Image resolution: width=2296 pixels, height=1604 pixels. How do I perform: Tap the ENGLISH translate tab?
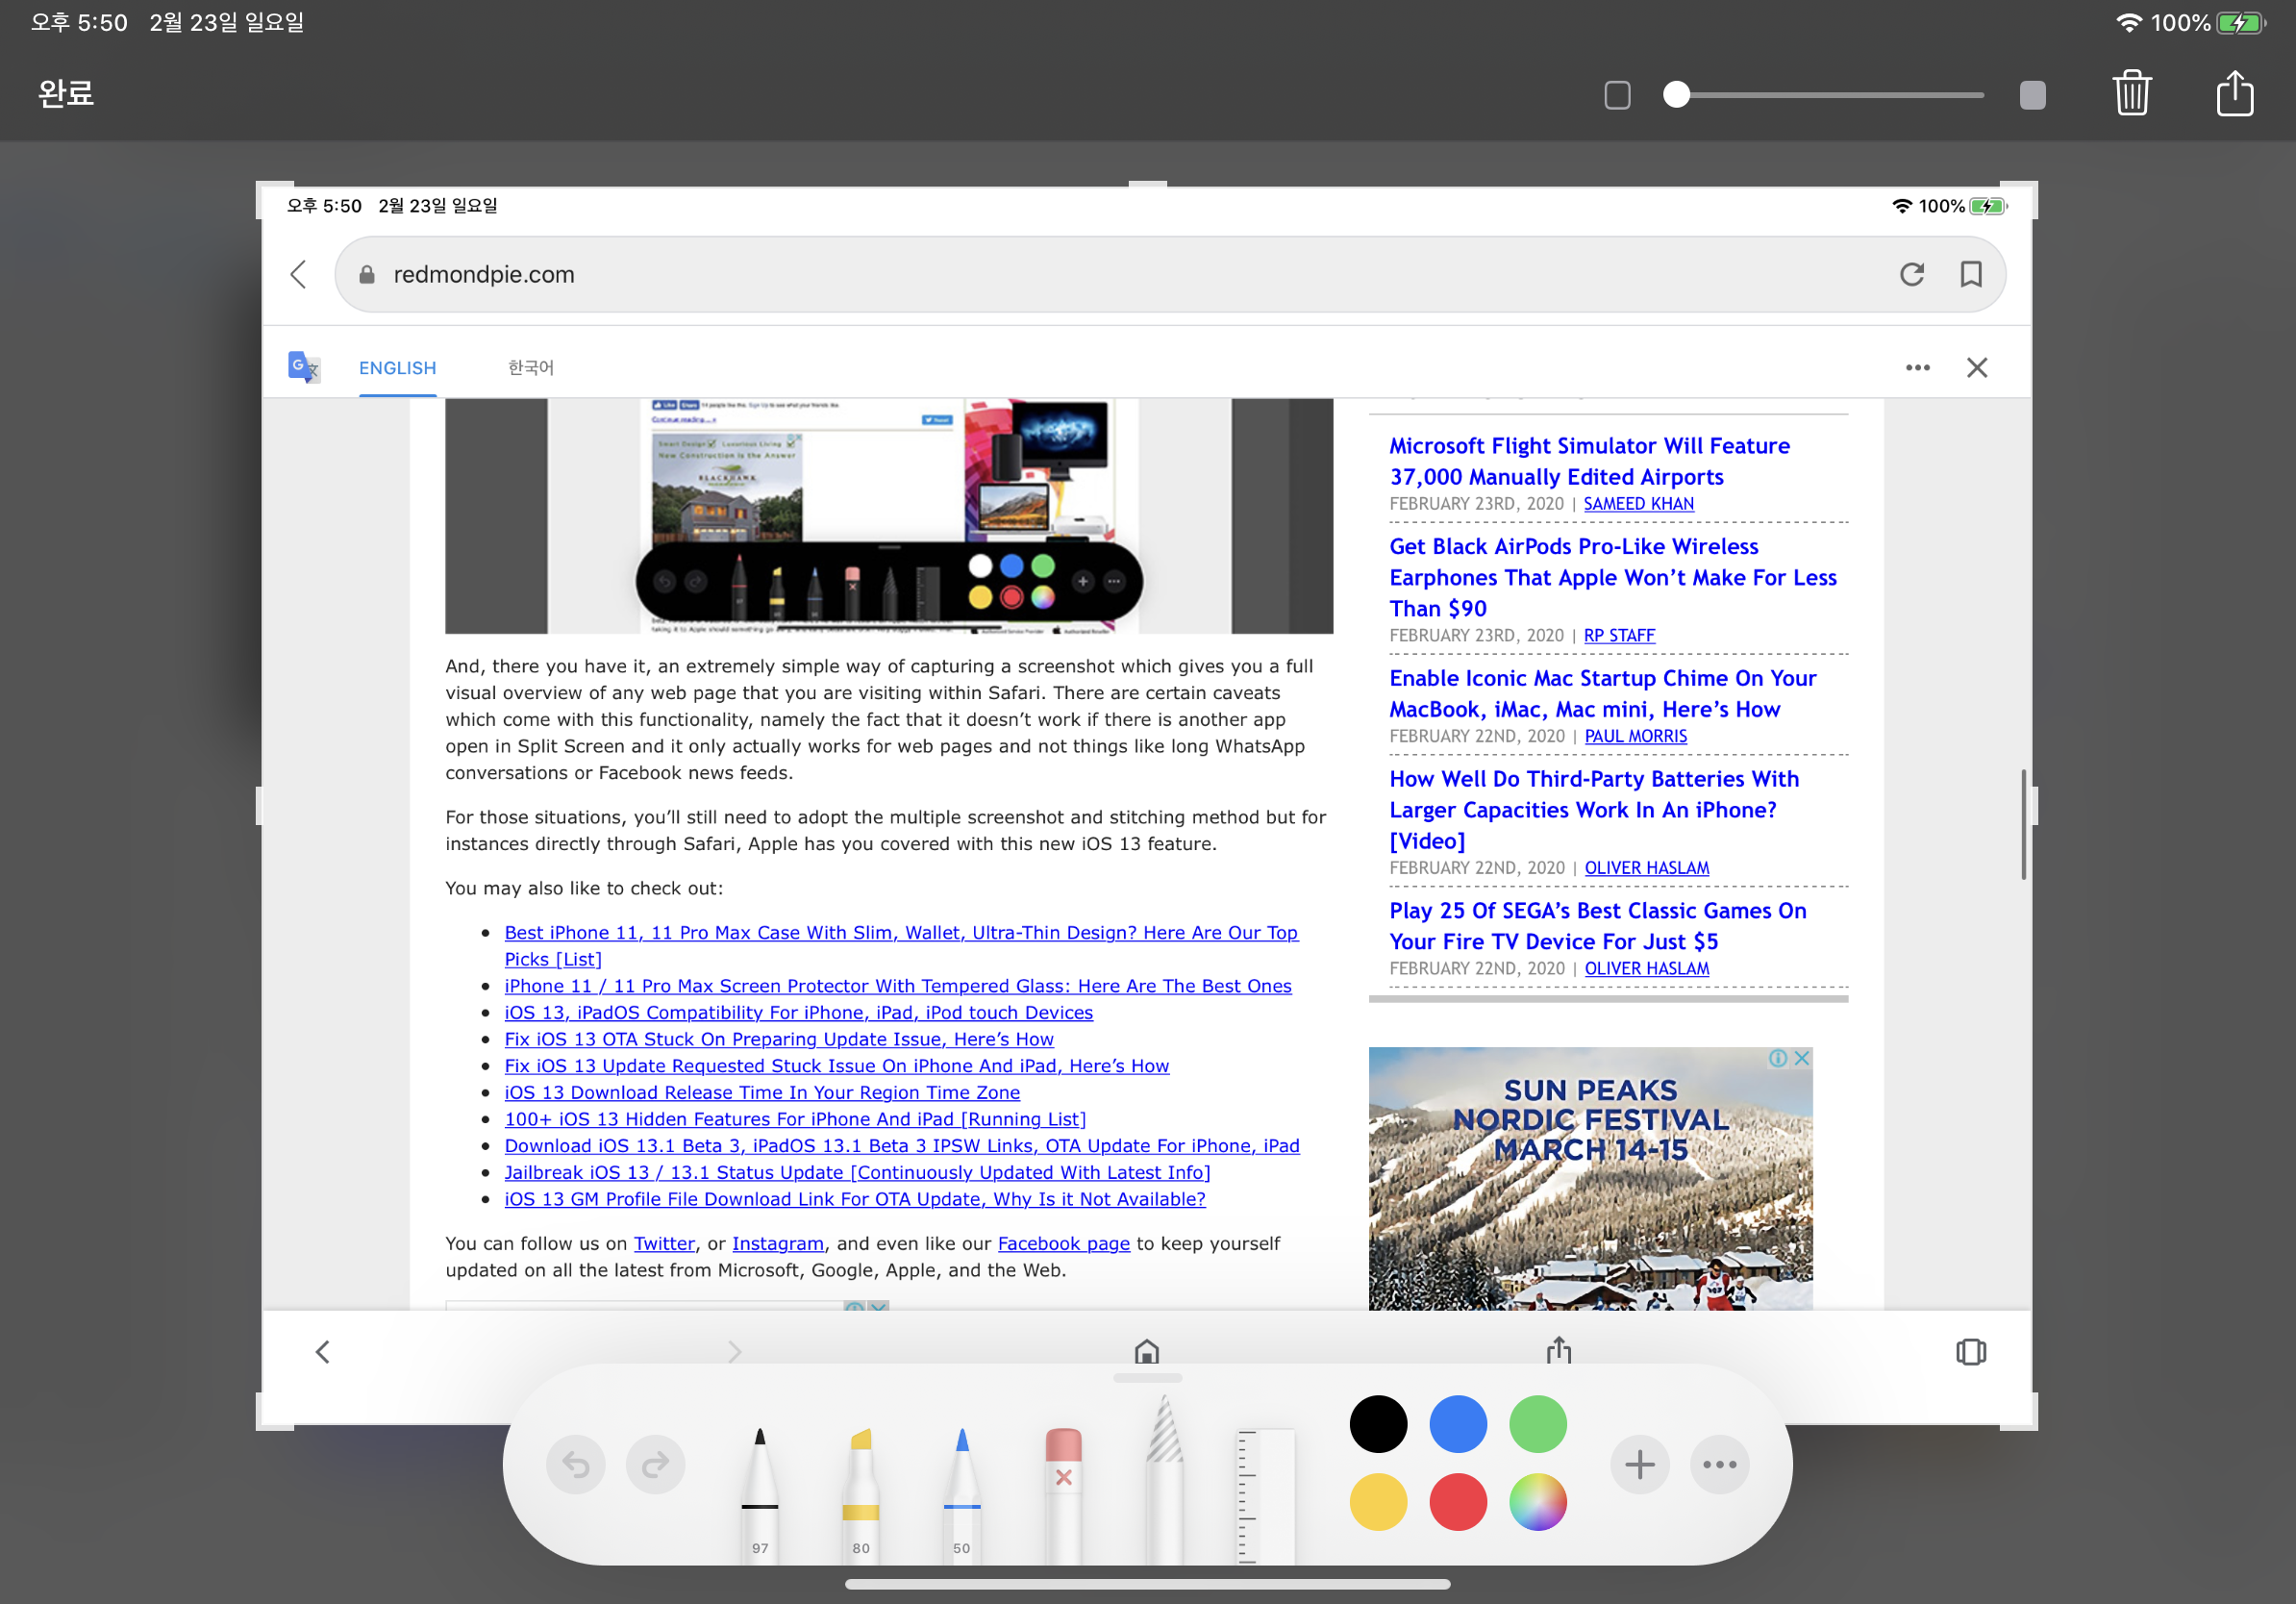397,368
